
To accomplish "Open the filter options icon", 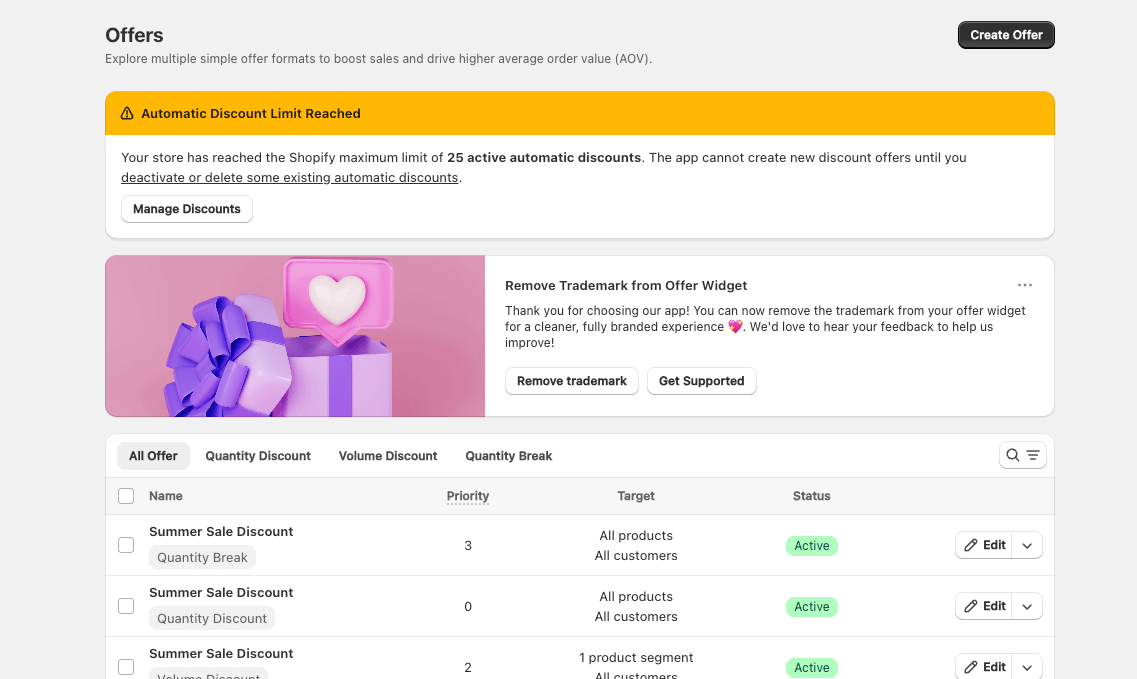I will (1031, 454).
